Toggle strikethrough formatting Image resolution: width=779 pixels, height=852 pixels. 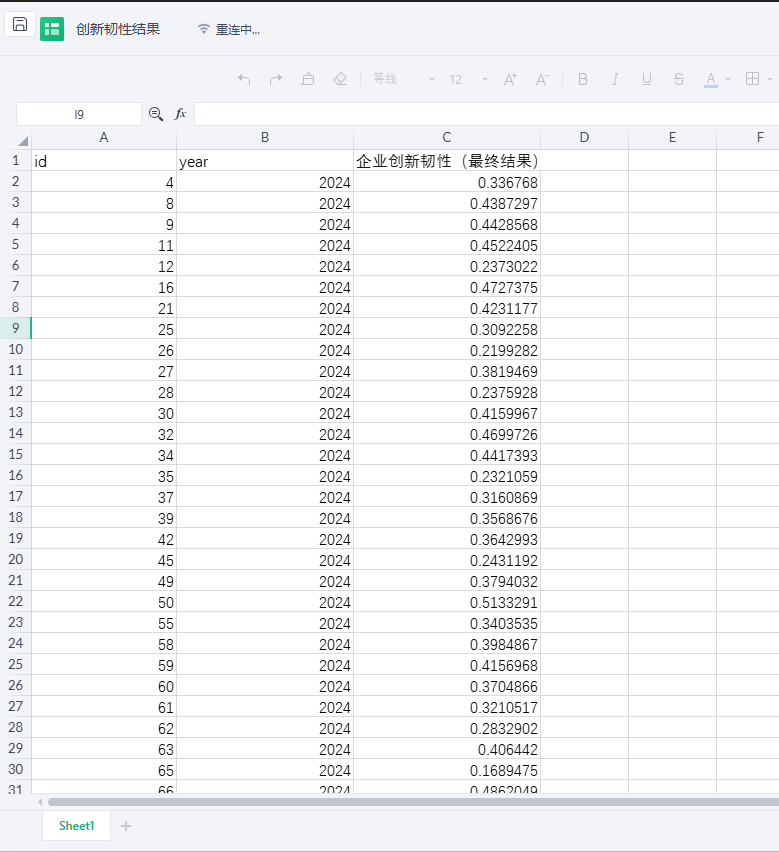coord(679,79)
